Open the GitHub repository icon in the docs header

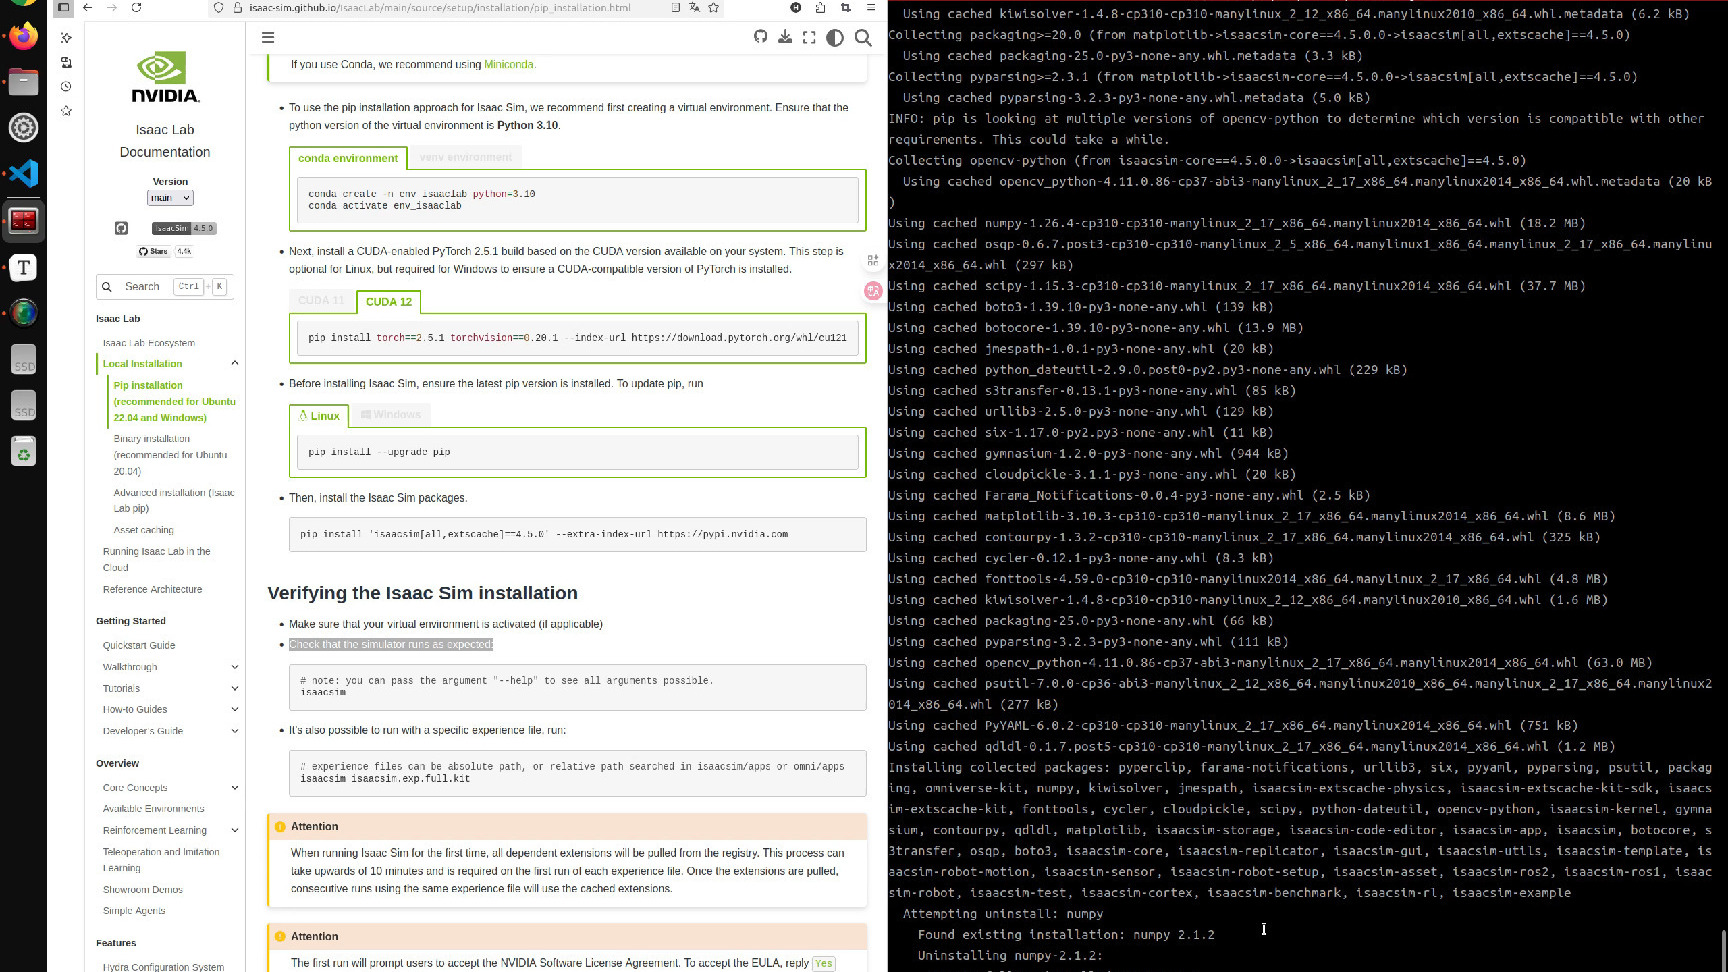(760, 37)
